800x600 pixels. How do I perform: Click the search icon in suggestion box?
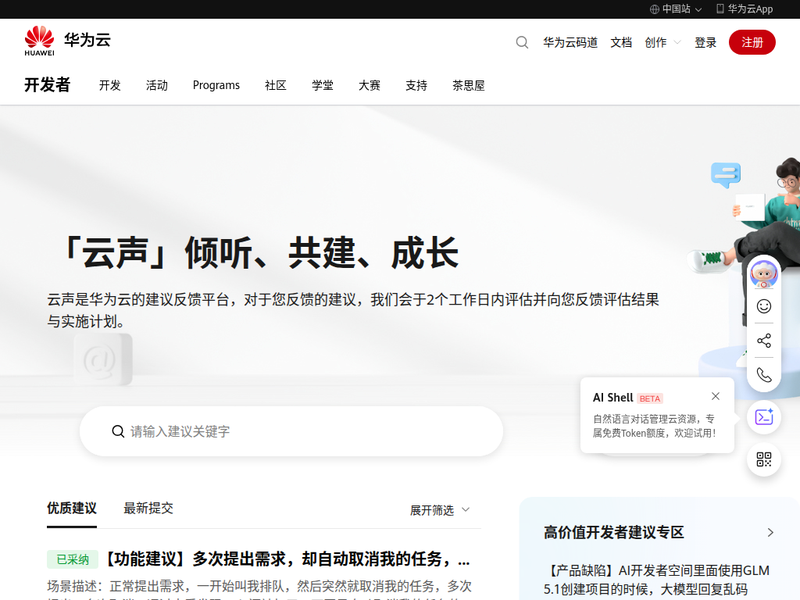118,432
